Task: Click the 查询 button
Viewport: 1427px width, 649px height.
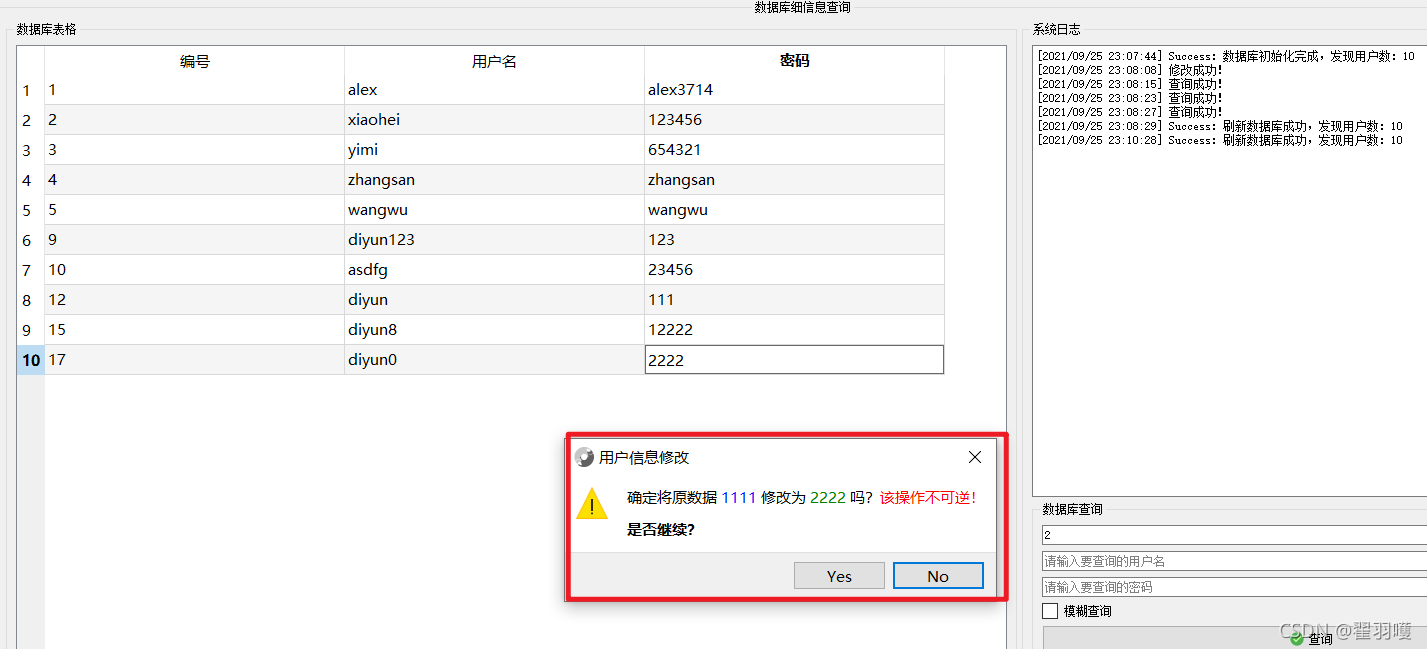Action: (x=1235, y=637)
